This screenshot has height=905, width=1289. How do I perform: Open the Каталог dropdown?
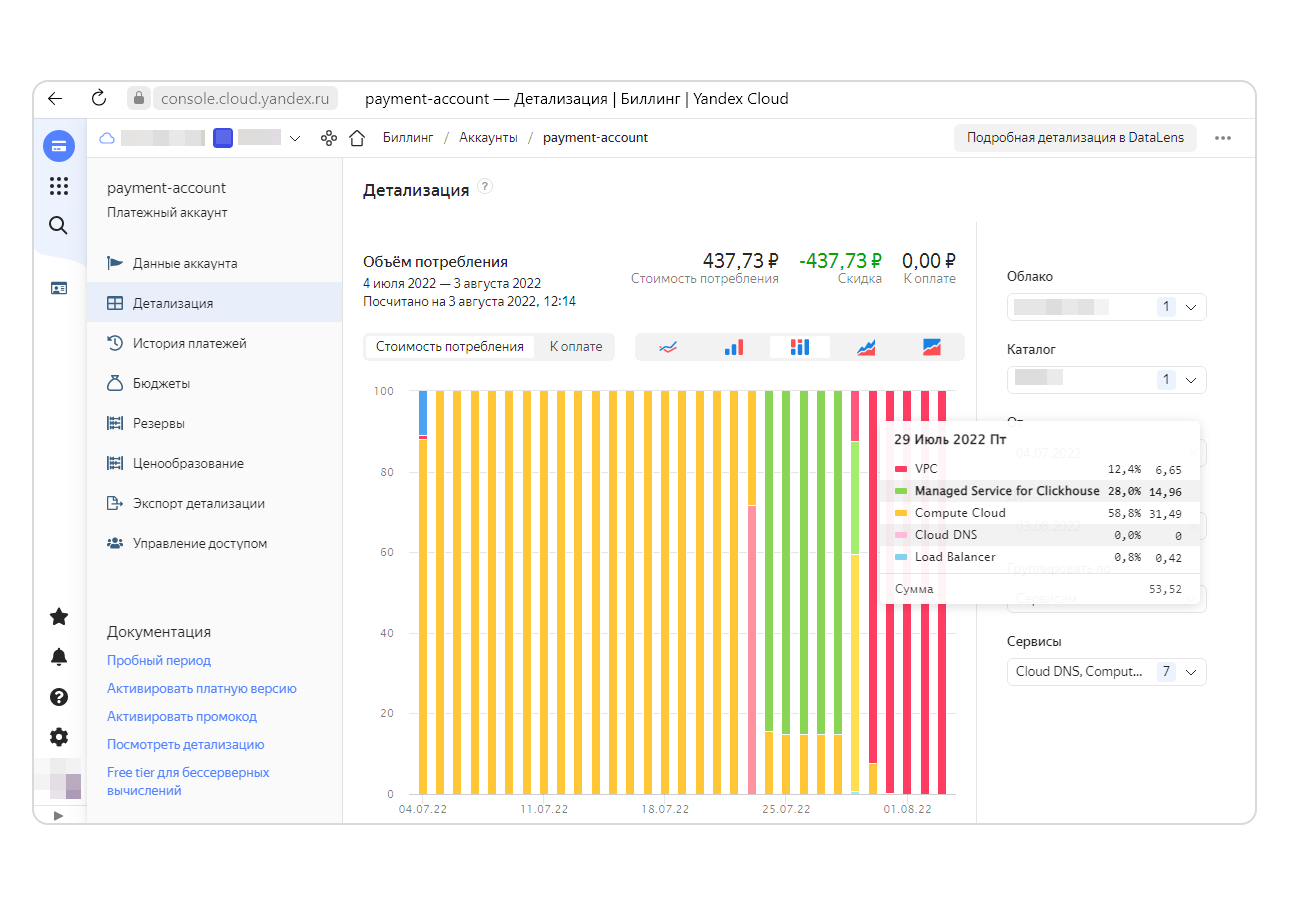tap(1106, 380)
